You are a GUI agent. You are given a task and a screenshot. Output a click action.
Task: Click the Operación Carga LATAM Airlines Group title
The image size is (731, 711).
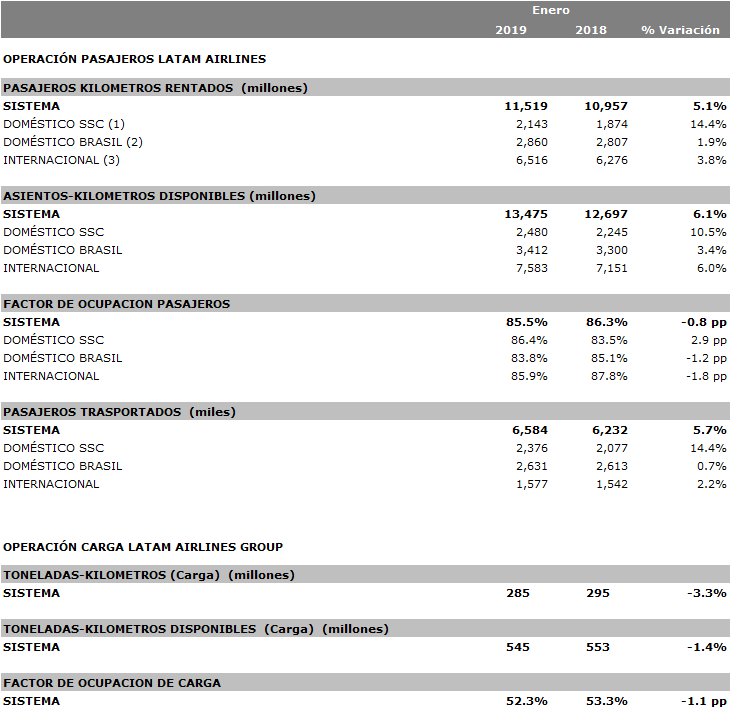143,547
